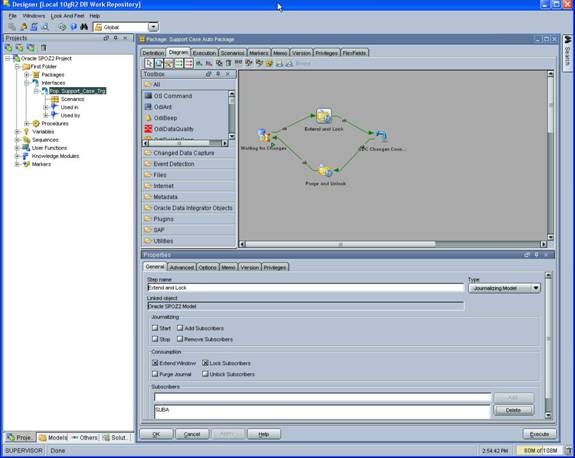The image size is (575, 458).
Task: Click the pin icon of the Projects panel
Action: [x=116, y=38]
